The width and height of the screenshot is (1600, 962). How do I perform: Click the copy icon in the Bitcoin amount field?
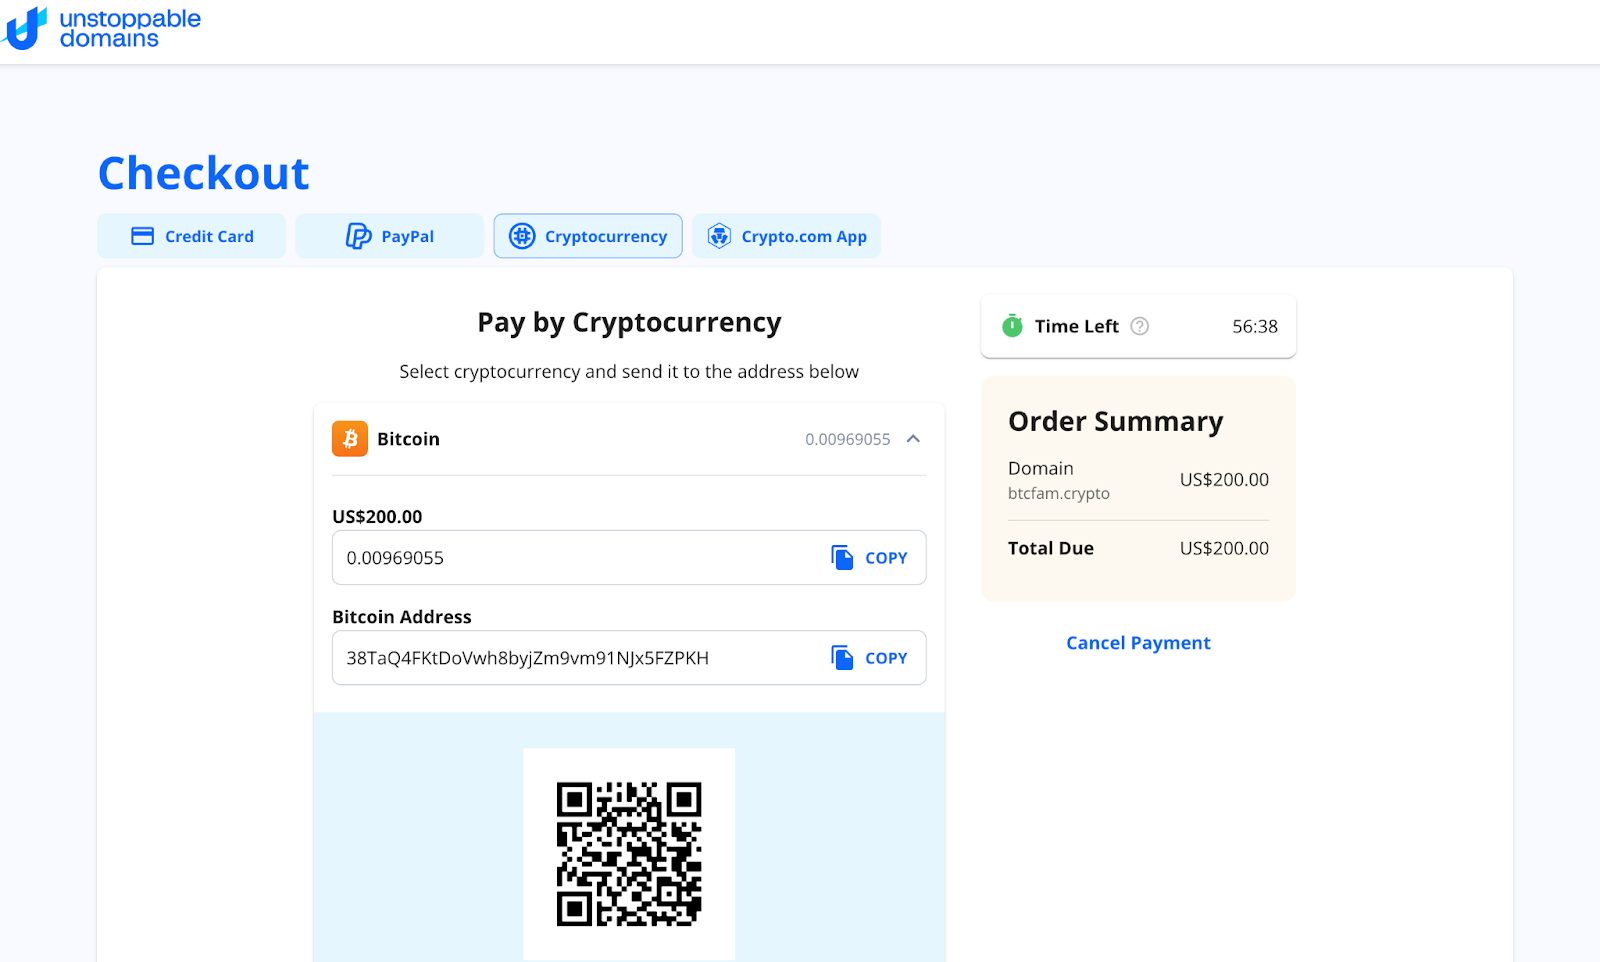pyautogui.click(x=842, y=557)
